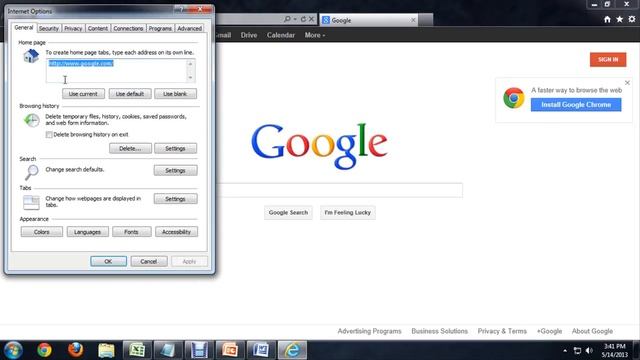Open Tabs Settings button
Image resolution: width=640 pixels, height=360 pixels.
point(176,199)
